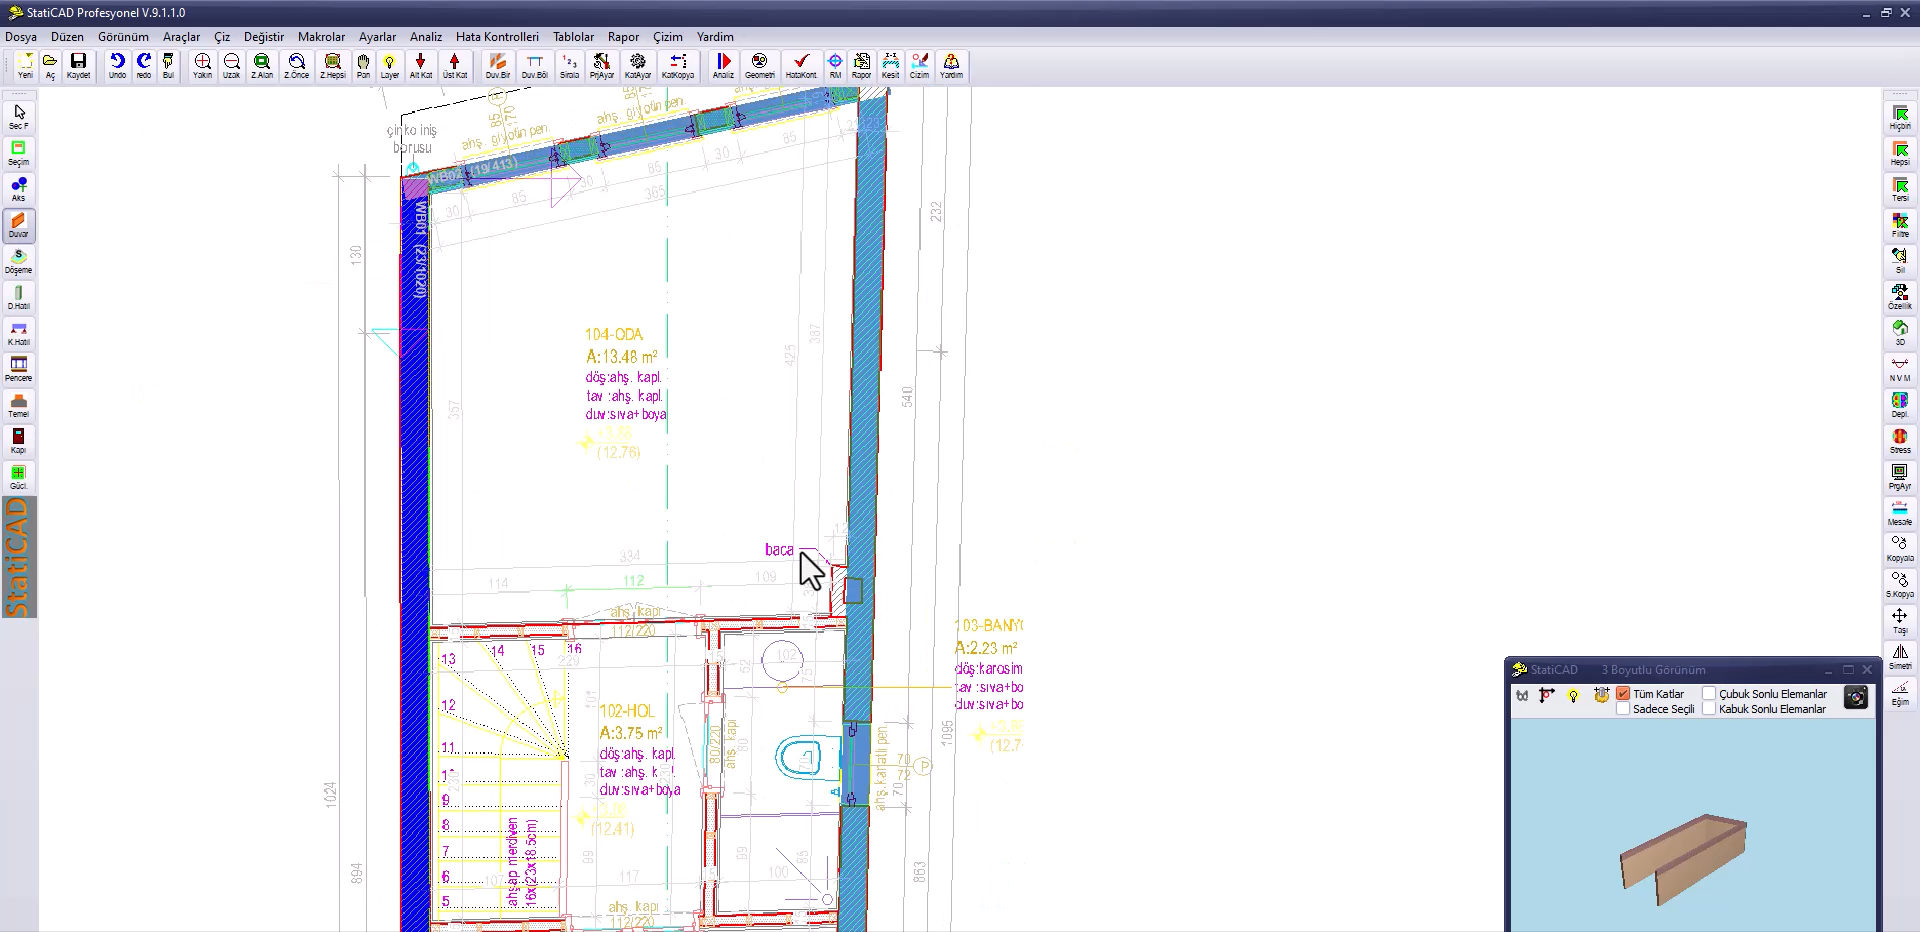
Task: Uncheck the Tüm Katlar checkbox
Action: [1623, 693]
